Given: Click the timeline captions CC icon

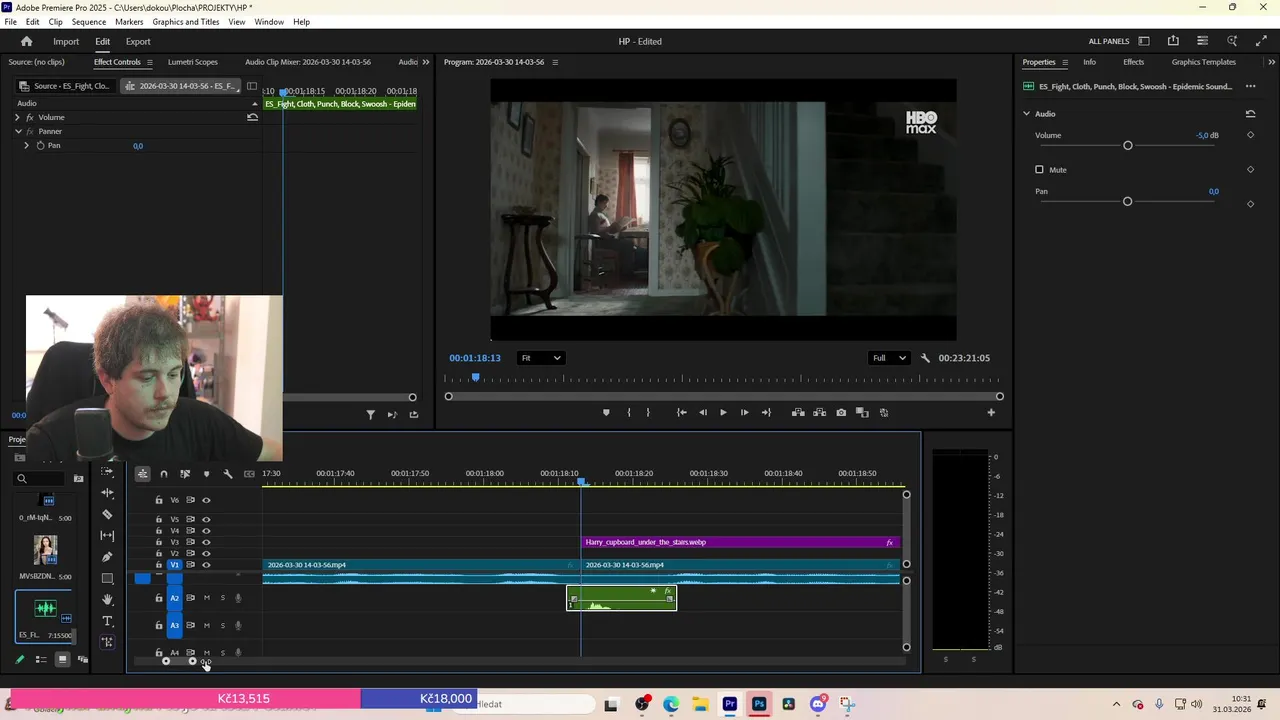Looking at the screenshot, I should point(249,474).
